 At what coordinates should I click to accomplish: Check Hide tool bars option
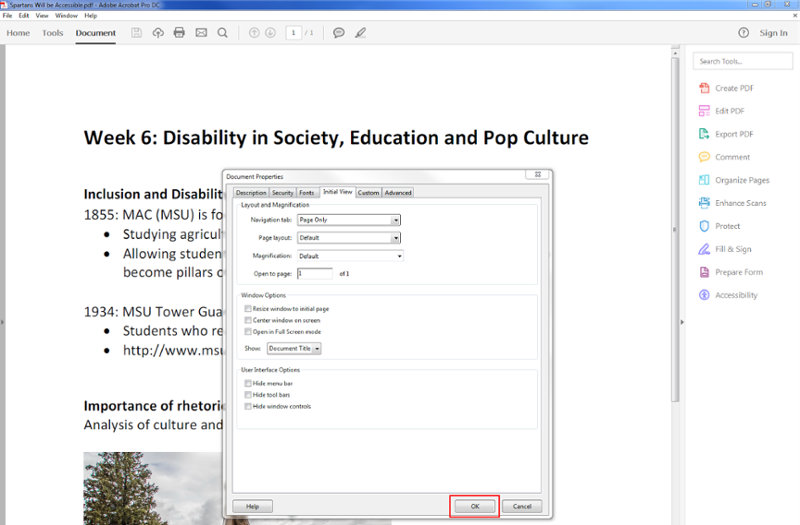coord(248,395)
